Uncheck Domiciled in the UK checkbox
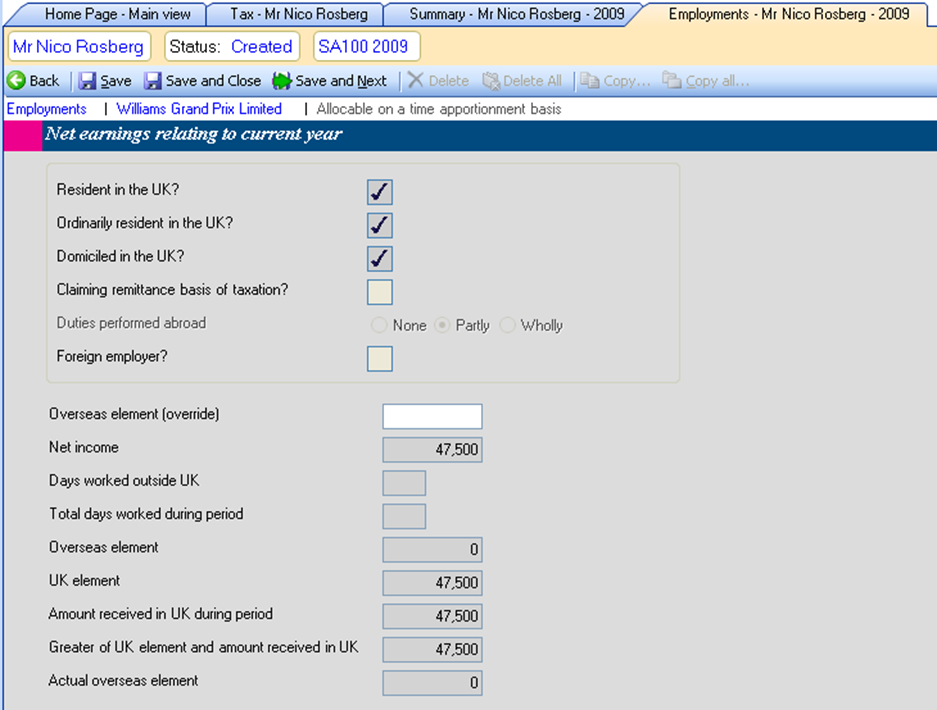937x710 pixels. (x=379, y=259)
